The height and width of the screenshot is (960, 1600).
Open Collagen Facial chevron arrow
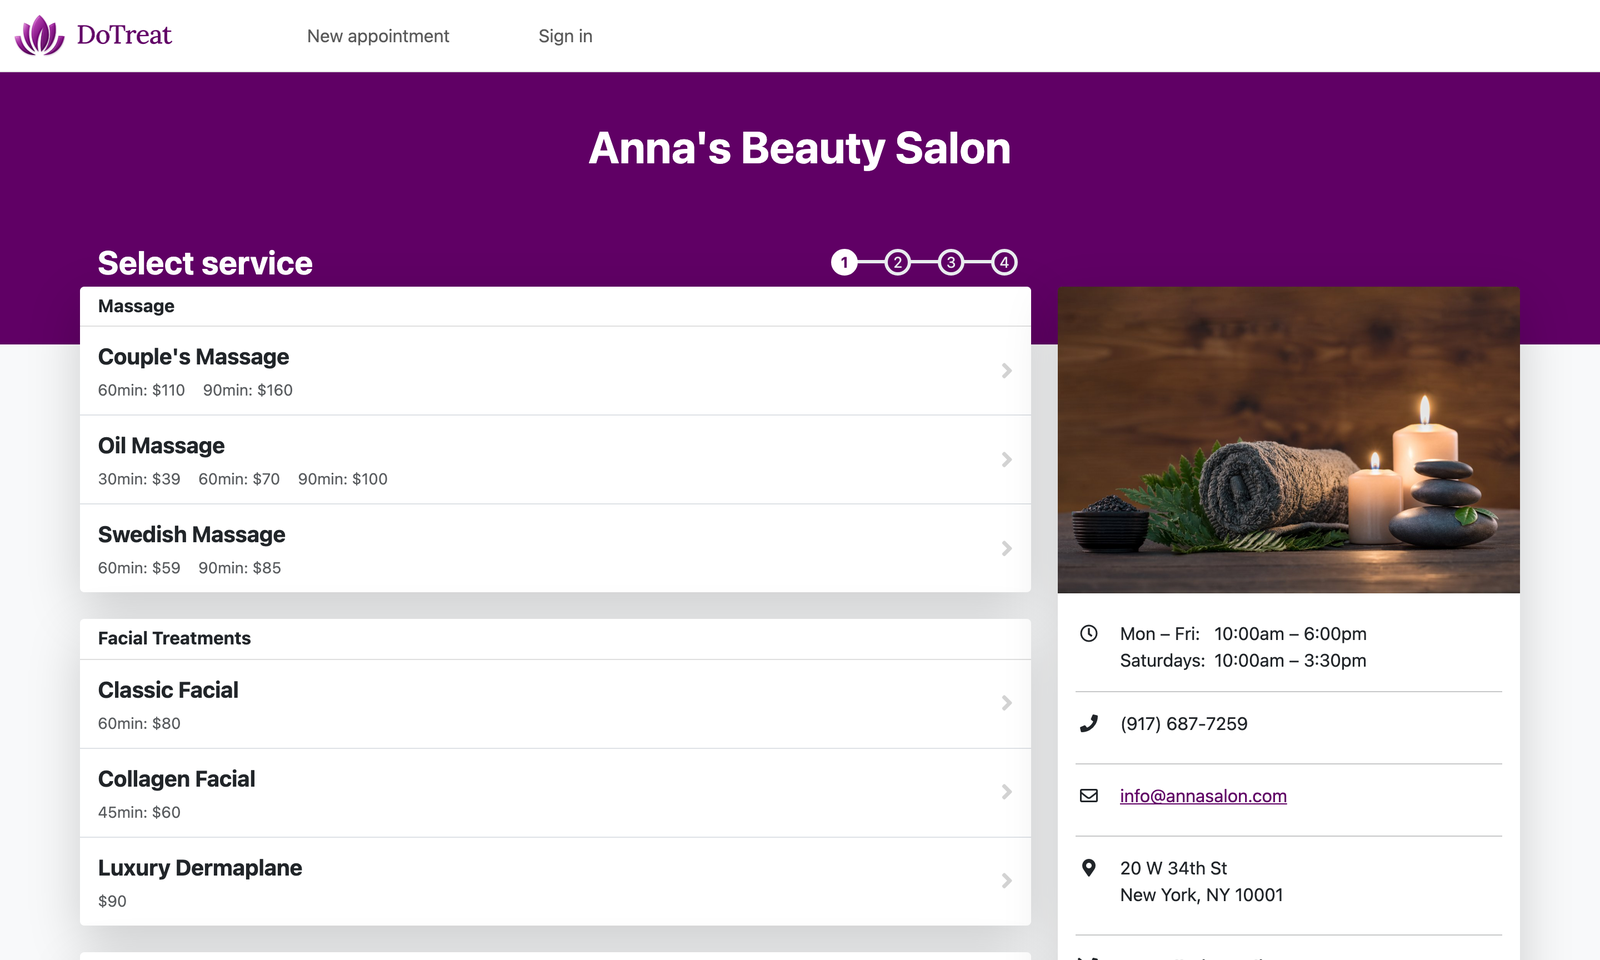tap(1007, 792)
